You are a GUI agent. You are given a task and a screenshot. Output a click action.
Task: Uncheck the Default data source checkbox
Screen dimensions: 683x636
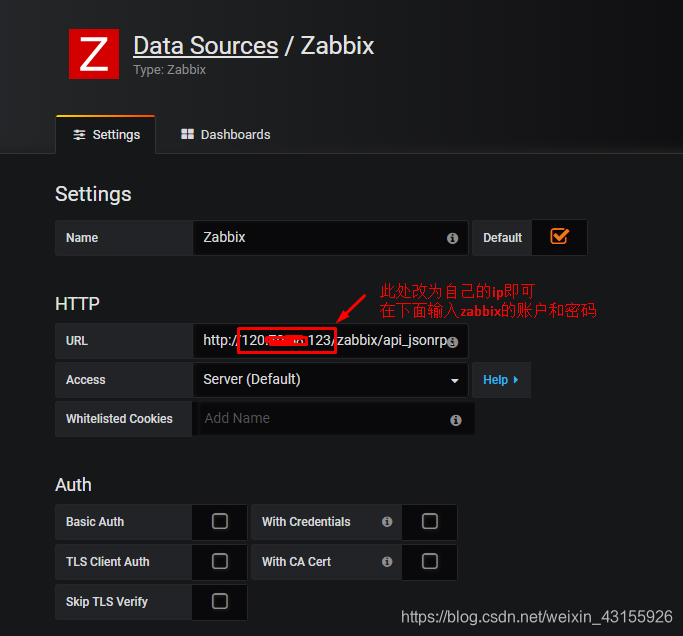coord(559,237)
